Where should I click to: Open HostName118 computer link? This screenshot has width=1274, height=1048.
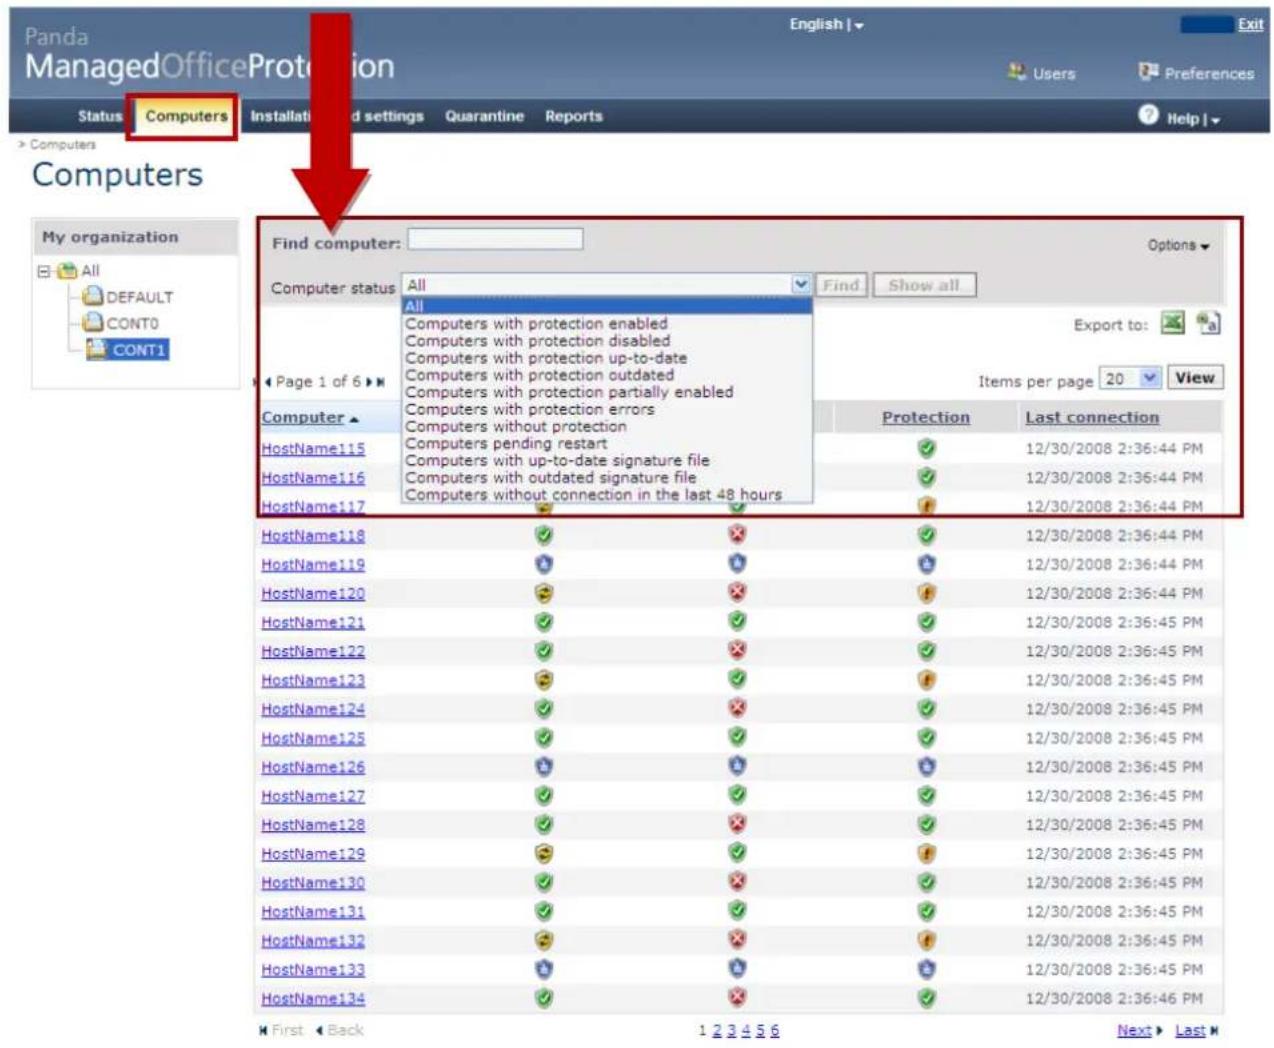click(313, 536)
